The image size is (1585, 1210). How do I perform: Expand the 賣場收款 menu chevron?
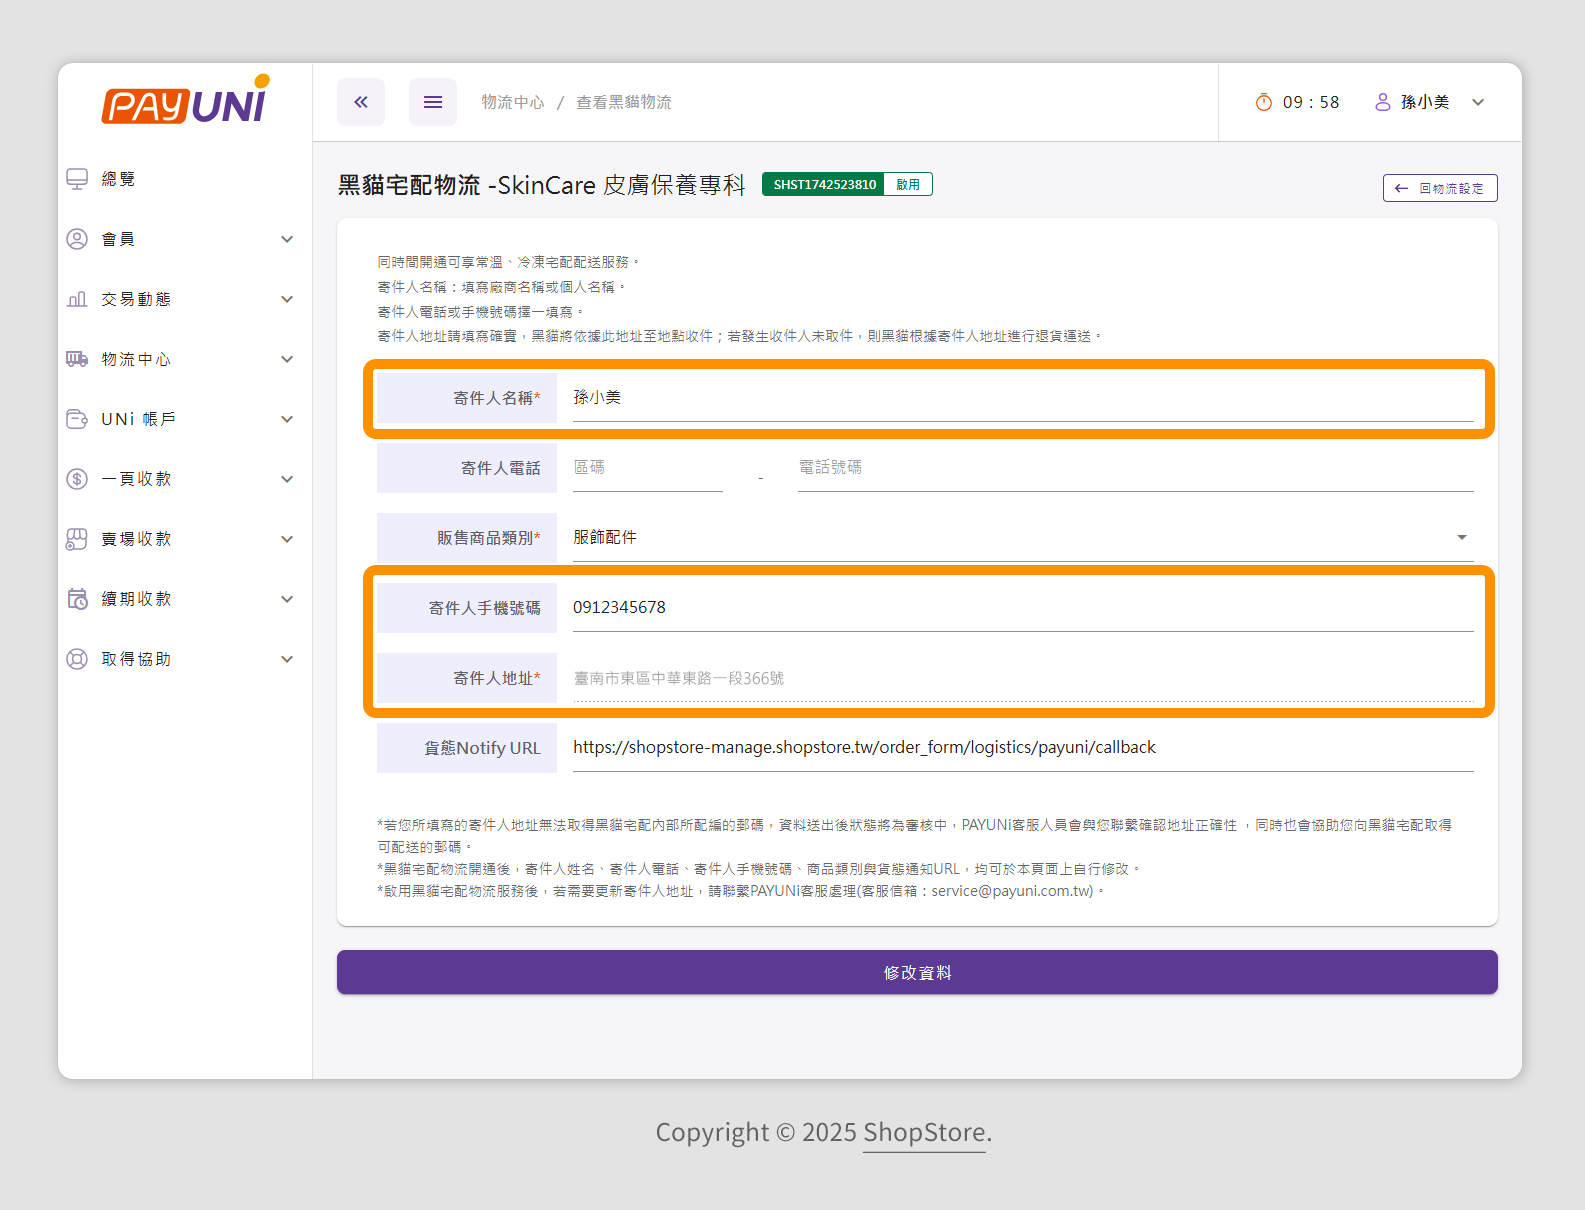pyautogui.click(x=287, y=539)
